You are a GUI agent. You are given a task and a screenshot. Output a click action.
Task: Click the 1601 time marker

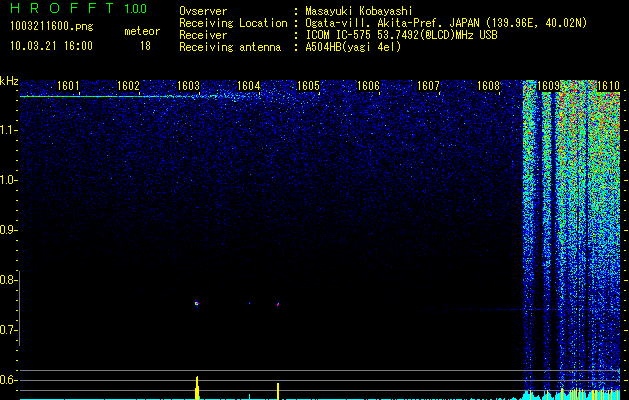68,87
